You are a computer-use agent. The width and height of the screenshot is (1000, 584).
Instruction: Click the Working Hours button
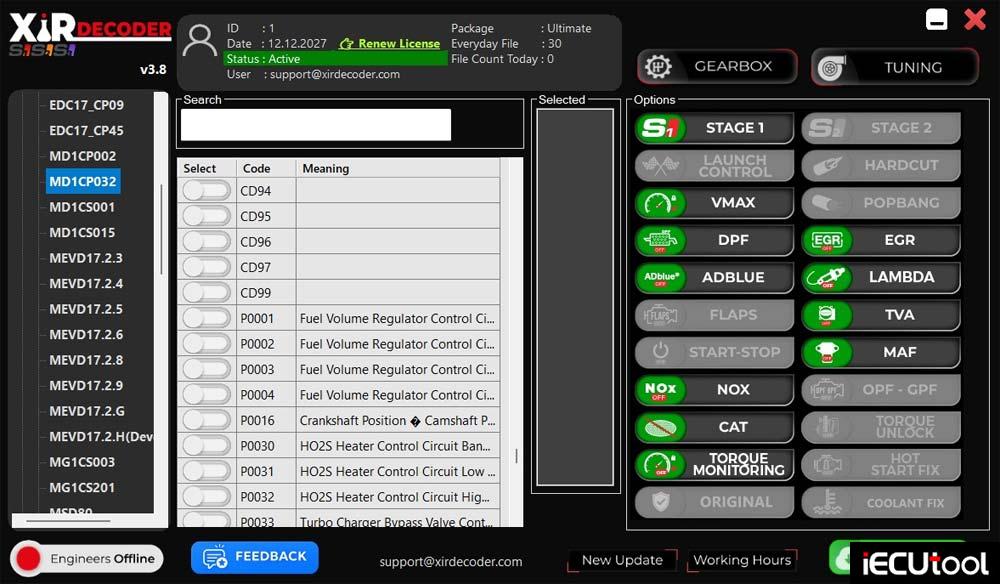742,560
